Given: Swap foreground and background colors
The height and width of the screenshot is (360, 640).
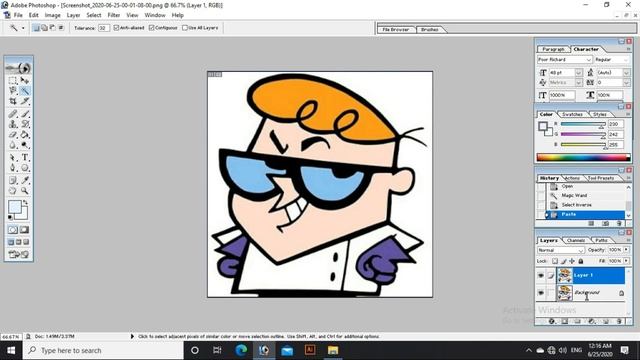Looking at the screenshot, I should pyautogui.click(x=25, y=202).
